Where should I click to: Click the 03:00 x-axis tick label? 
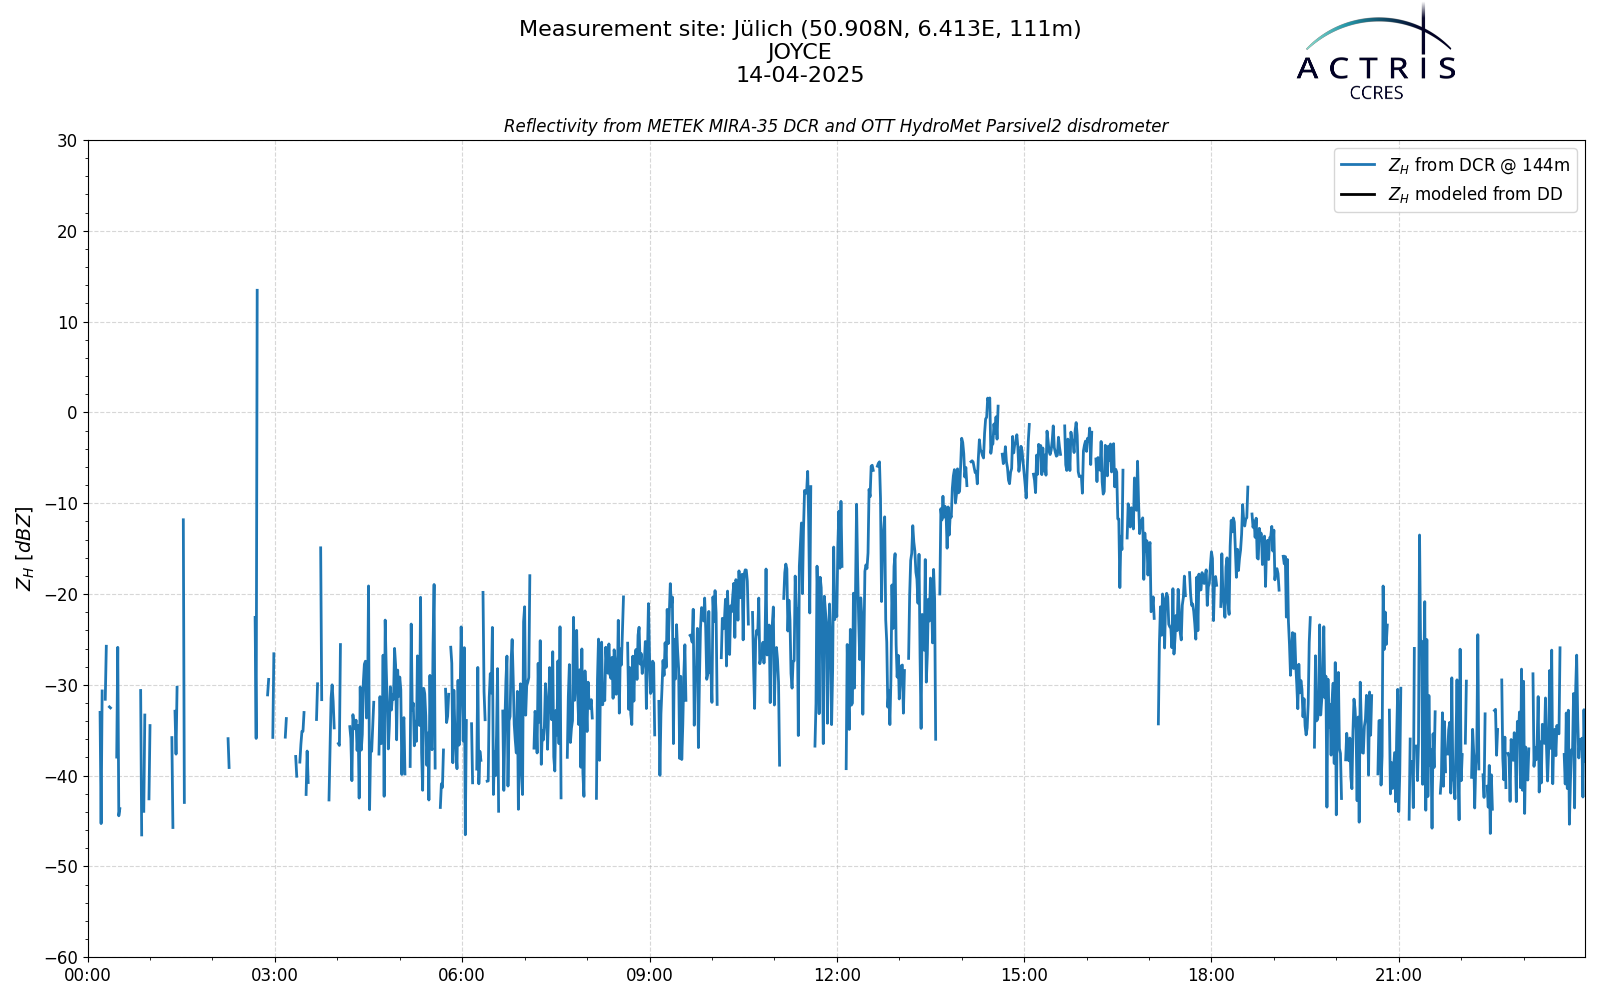coord(275,975)
